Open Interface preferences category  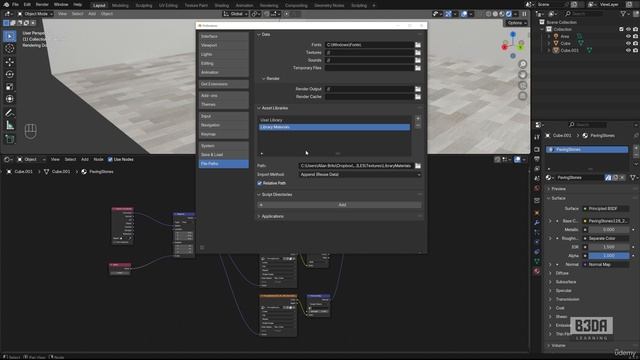(224, 36)
